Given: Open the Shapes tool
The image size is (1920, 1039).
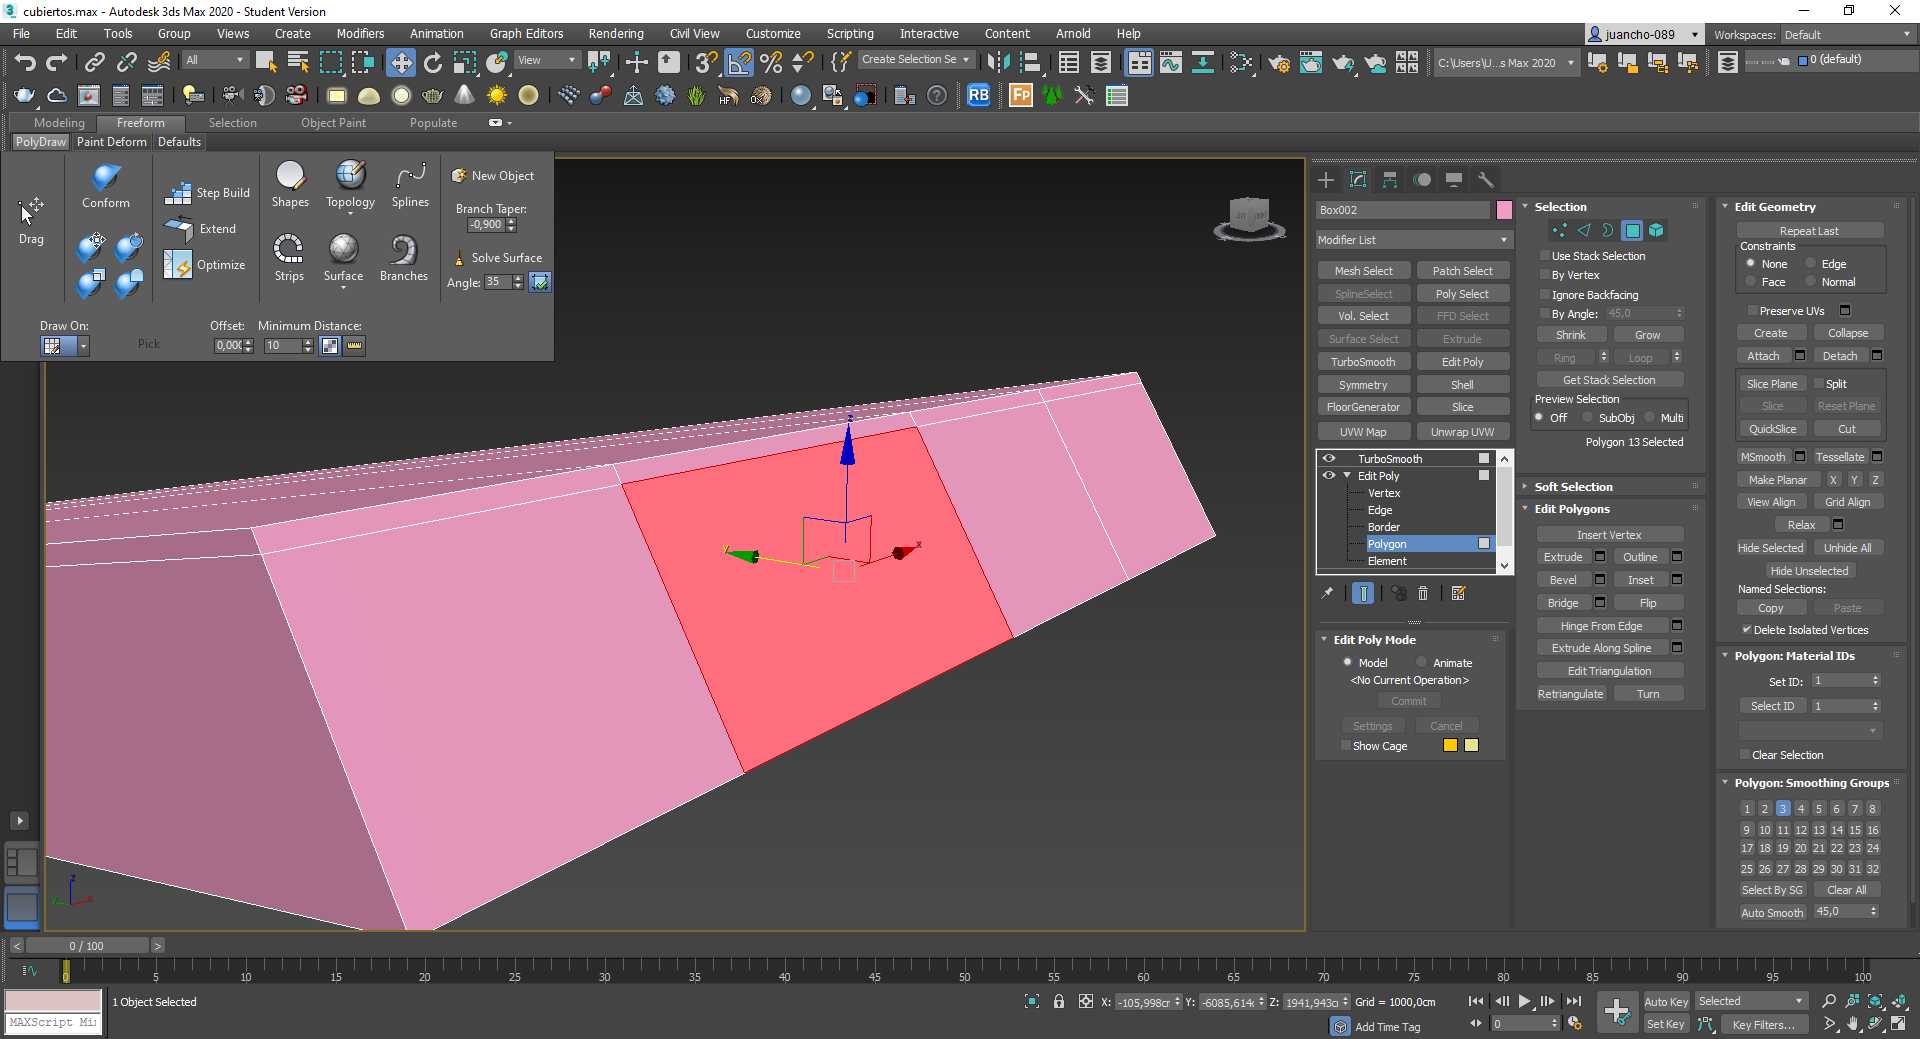Looking at the screenshot, I should coord(290,185).
